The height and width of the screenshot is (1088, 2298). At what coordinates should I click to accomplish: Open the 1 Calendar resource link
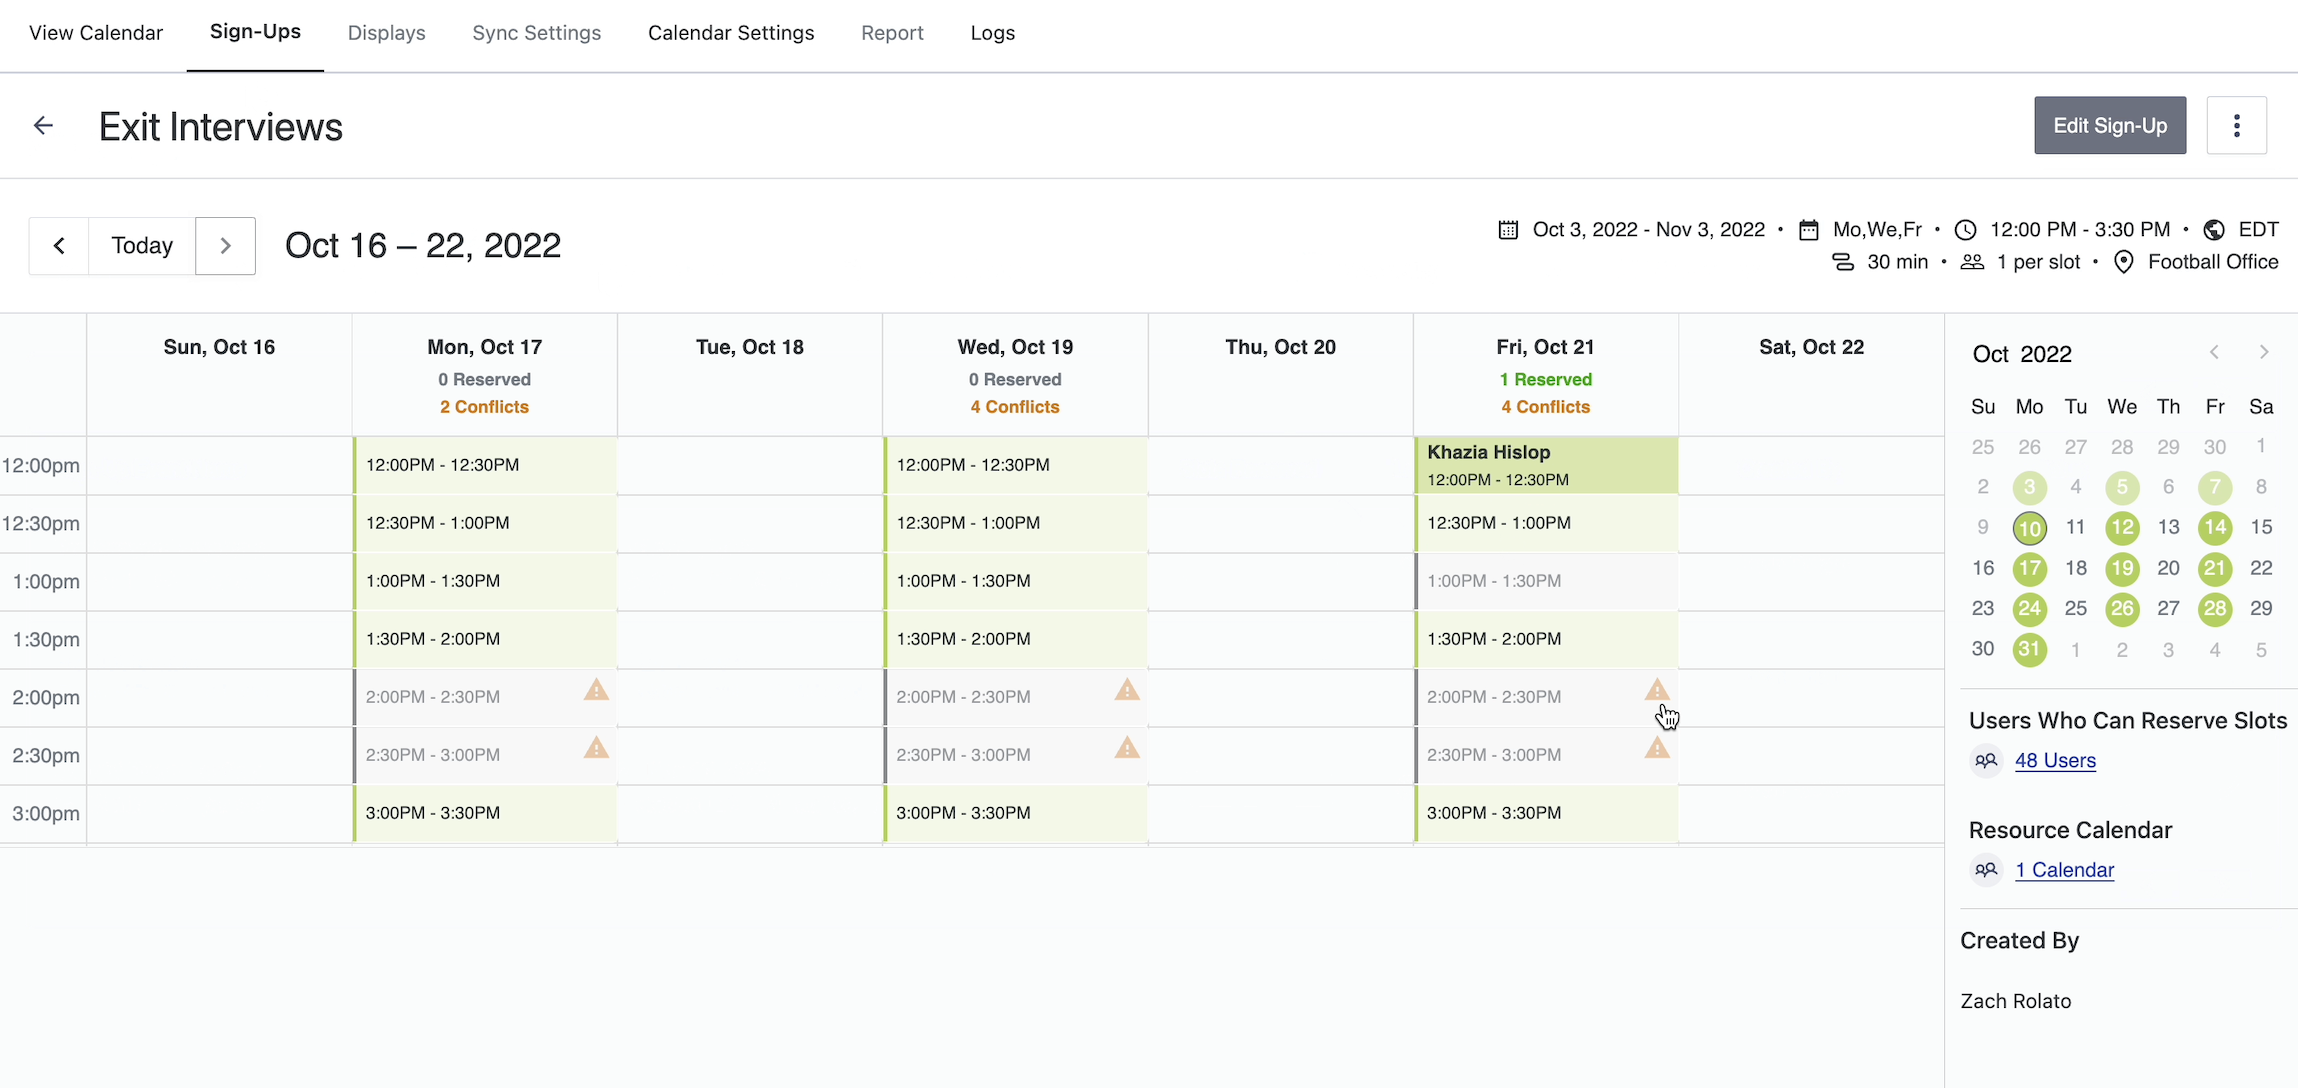coord(2064,870)
